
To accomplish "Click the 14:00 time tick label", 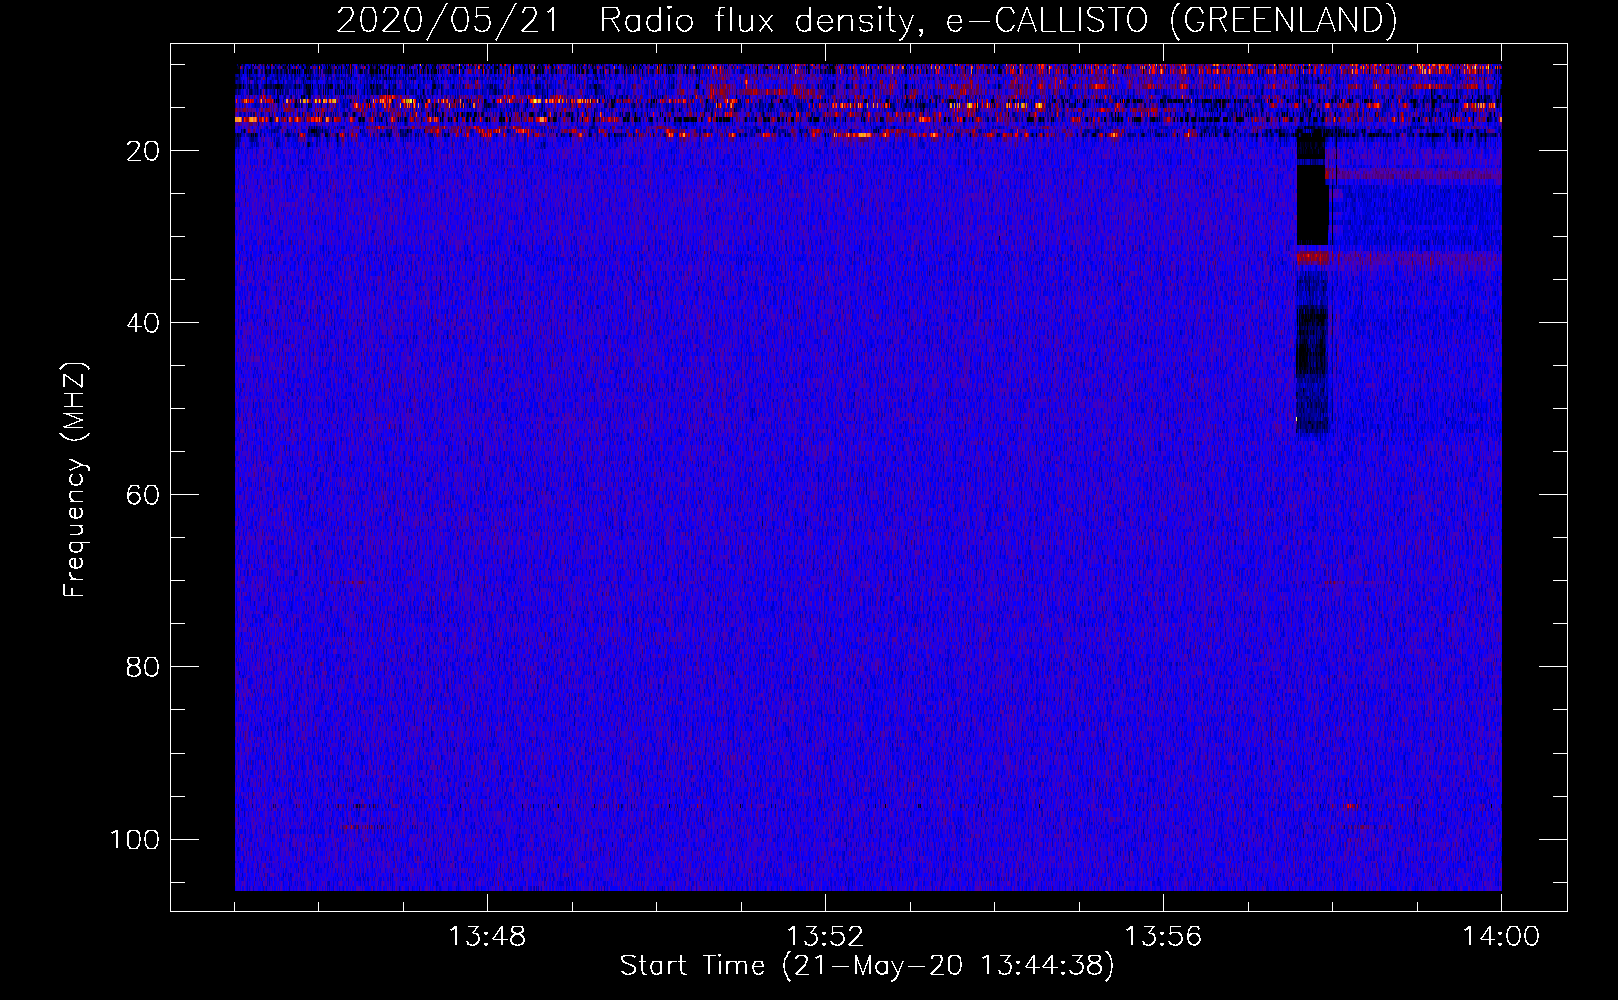I will [x=1501, y=937].
